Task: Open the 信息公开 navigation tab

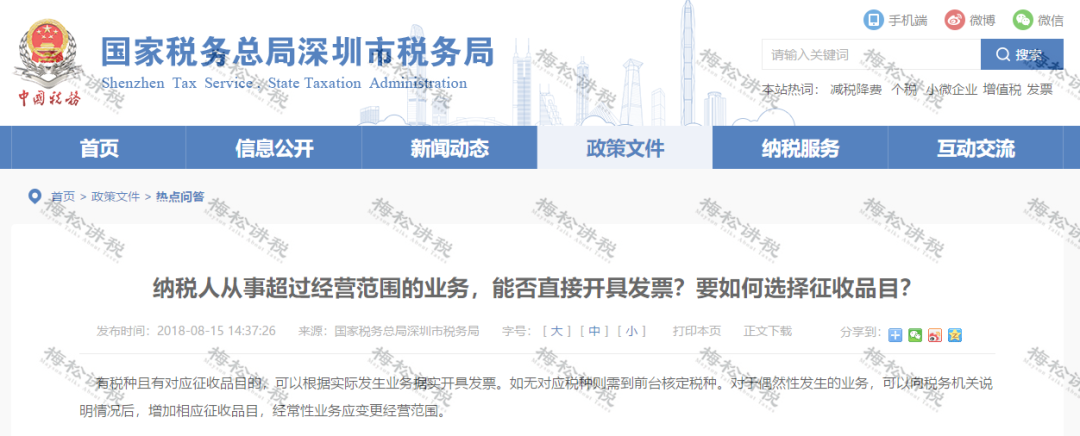Action: click(274, 147)
